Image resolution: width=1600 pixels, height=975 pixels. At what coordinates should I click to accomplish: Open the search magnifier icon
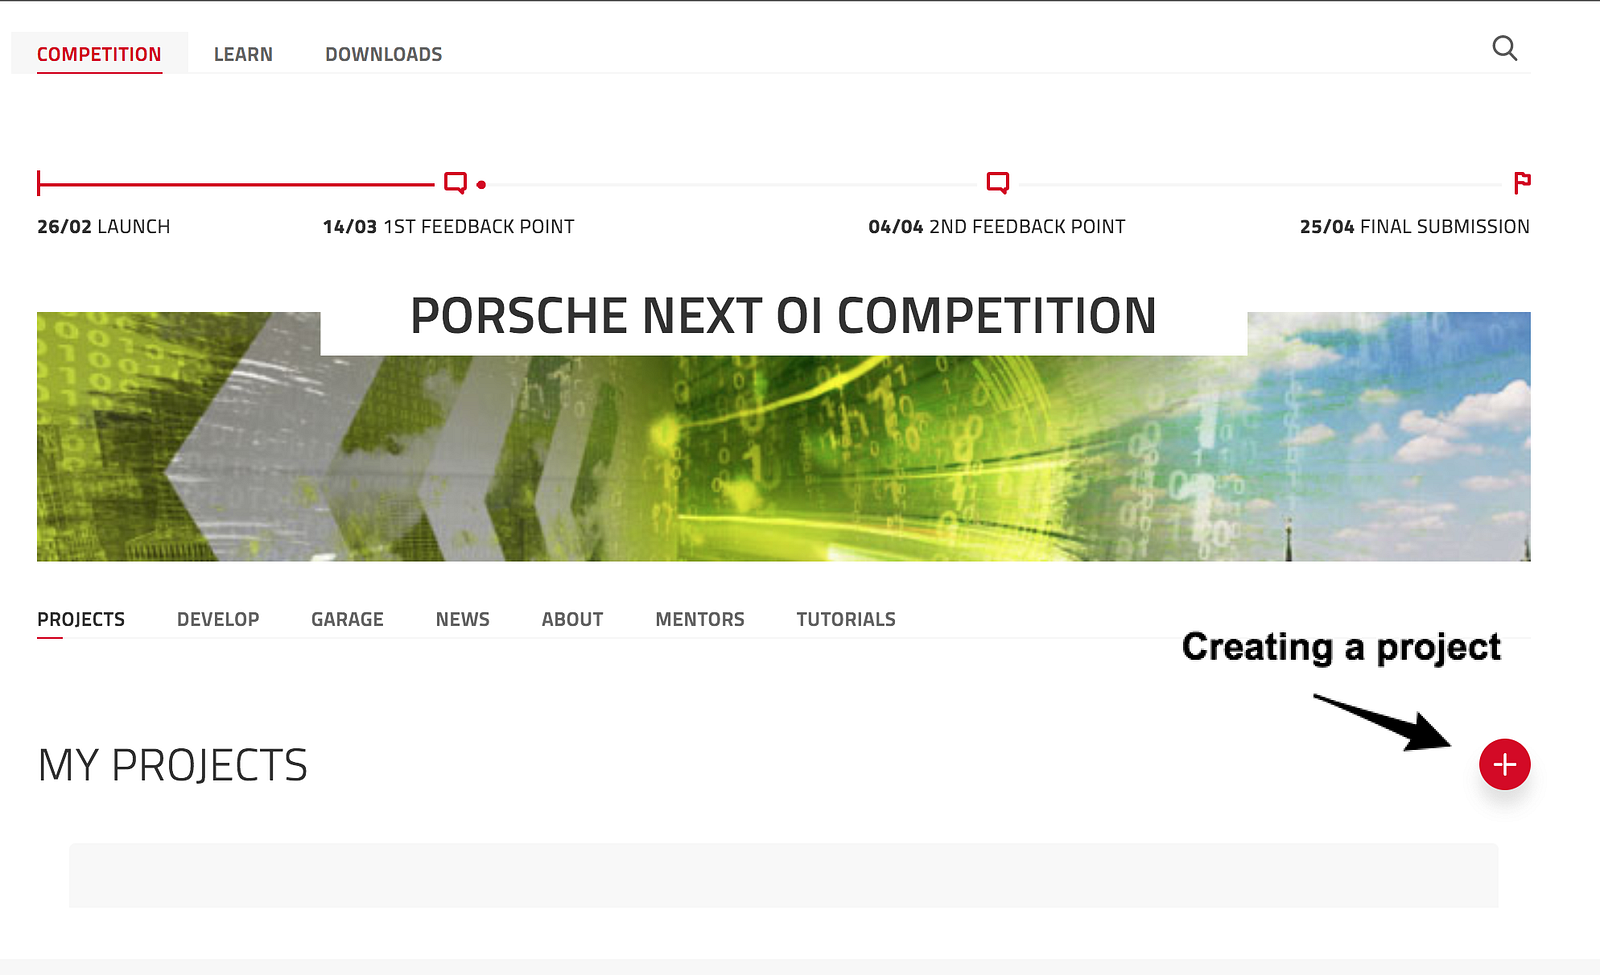1504,48
